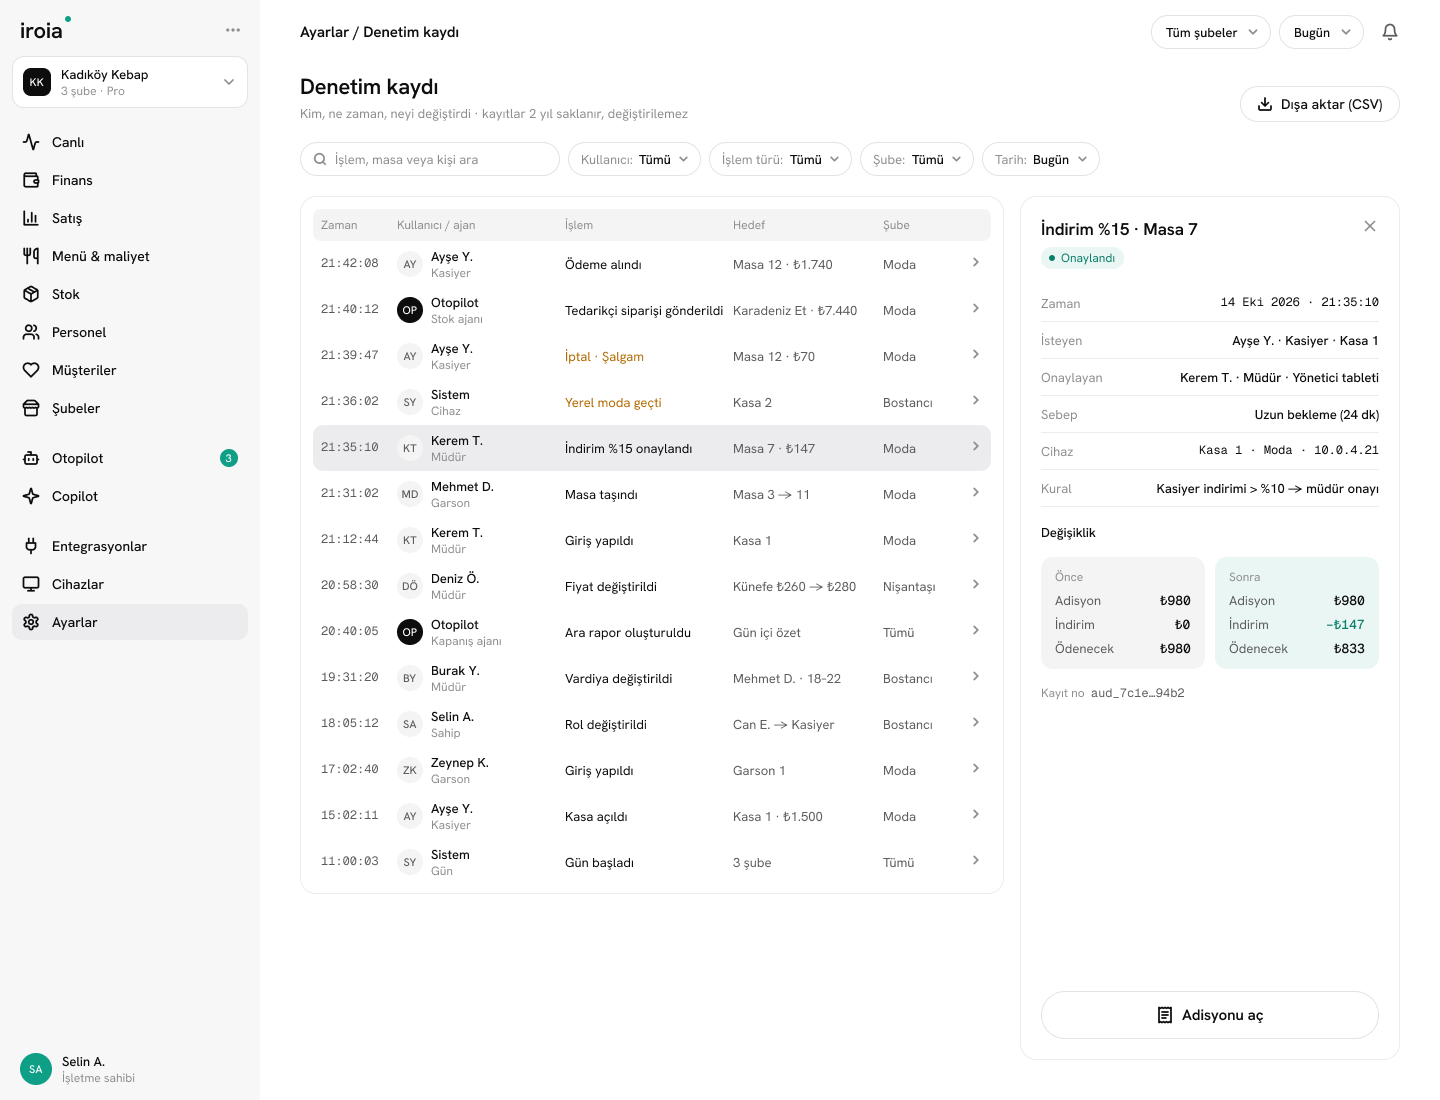Open the Müşteriler heart icon
This screenshot has height=1100, width=1440.
(x=31, y=370)
